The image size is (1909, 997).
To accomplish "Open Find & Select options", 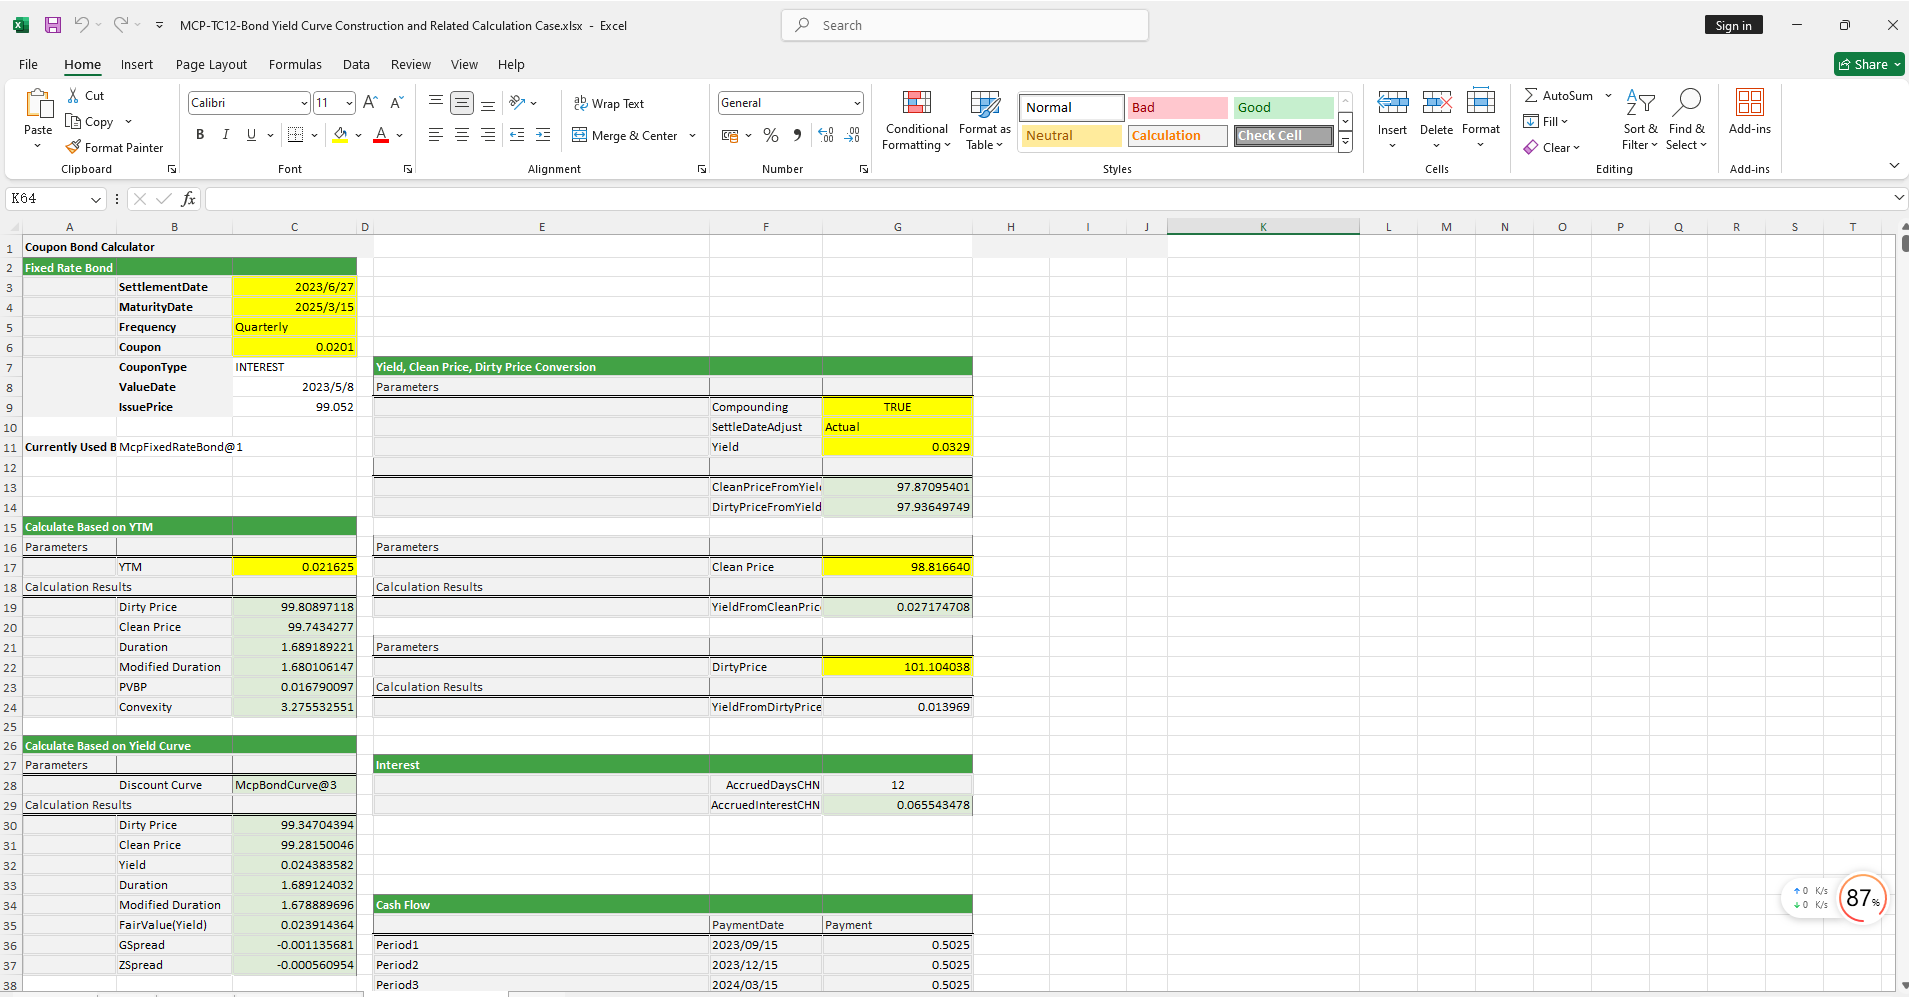I will pyautogui.click(x=1687, y=120).
